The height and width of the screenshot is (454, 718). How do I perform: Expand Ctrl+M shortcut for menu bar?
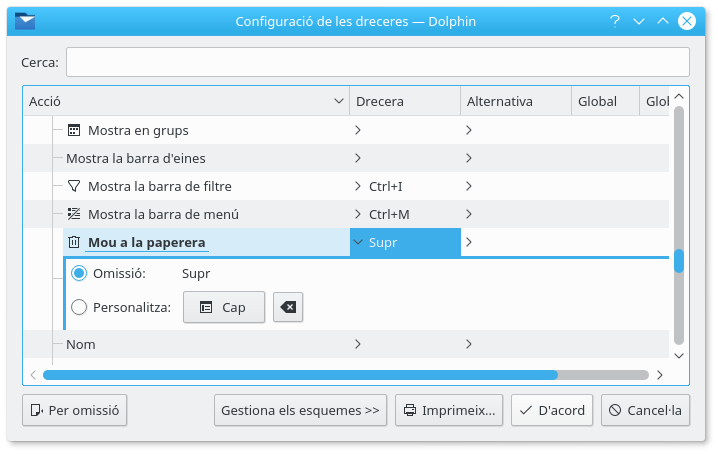click(358, 214)
